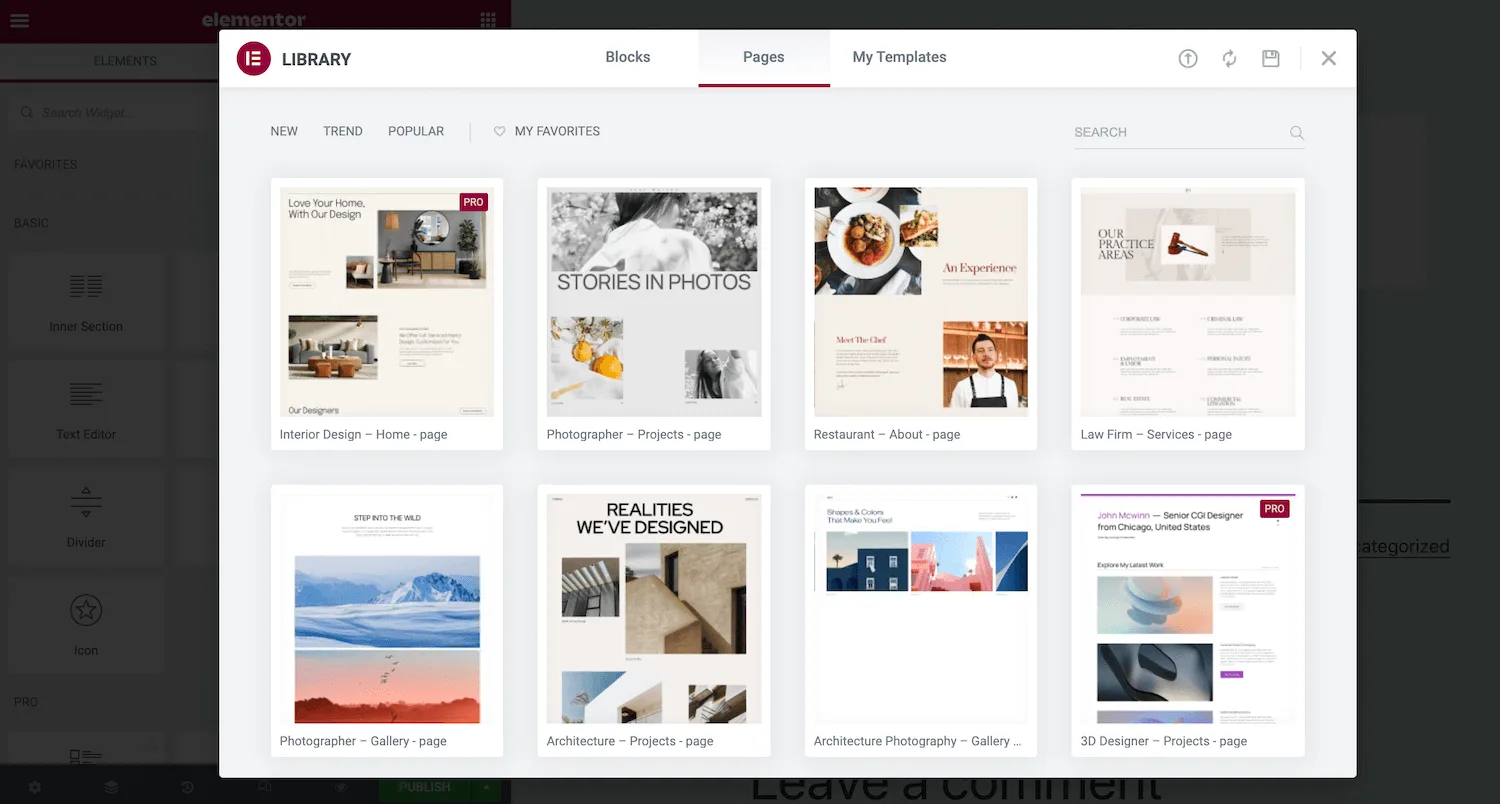
Task: Expand the save options arrow next to Publish
Action: click(487, 787)
